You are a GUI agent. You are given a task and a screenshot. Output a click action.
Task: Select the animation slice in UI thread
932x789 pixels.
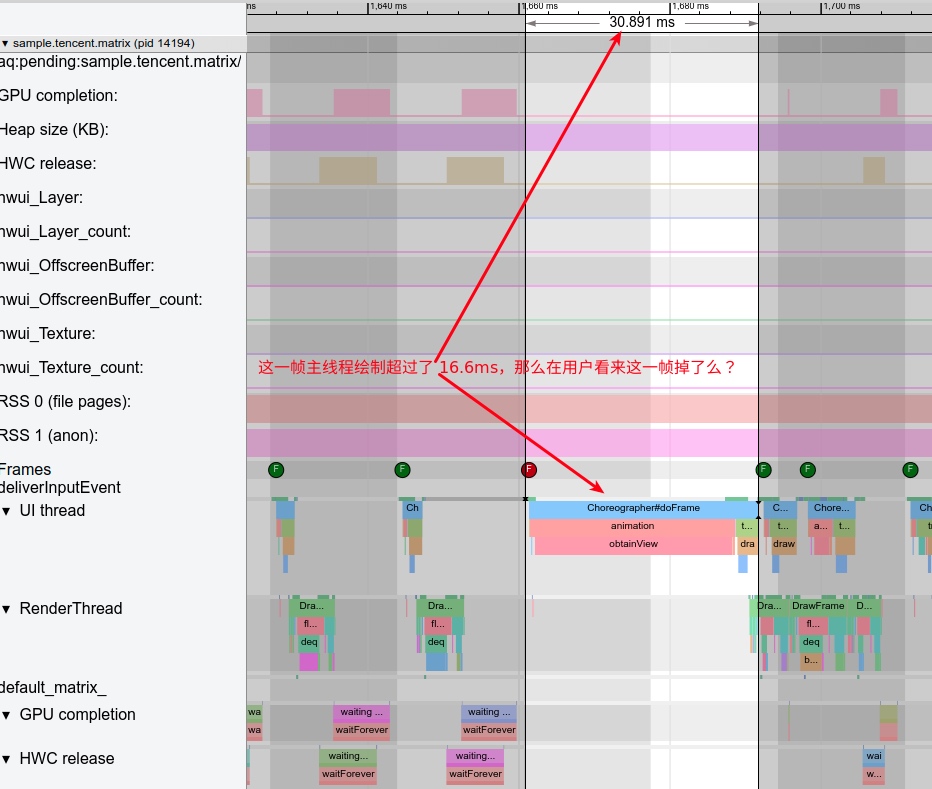point(632,526)
